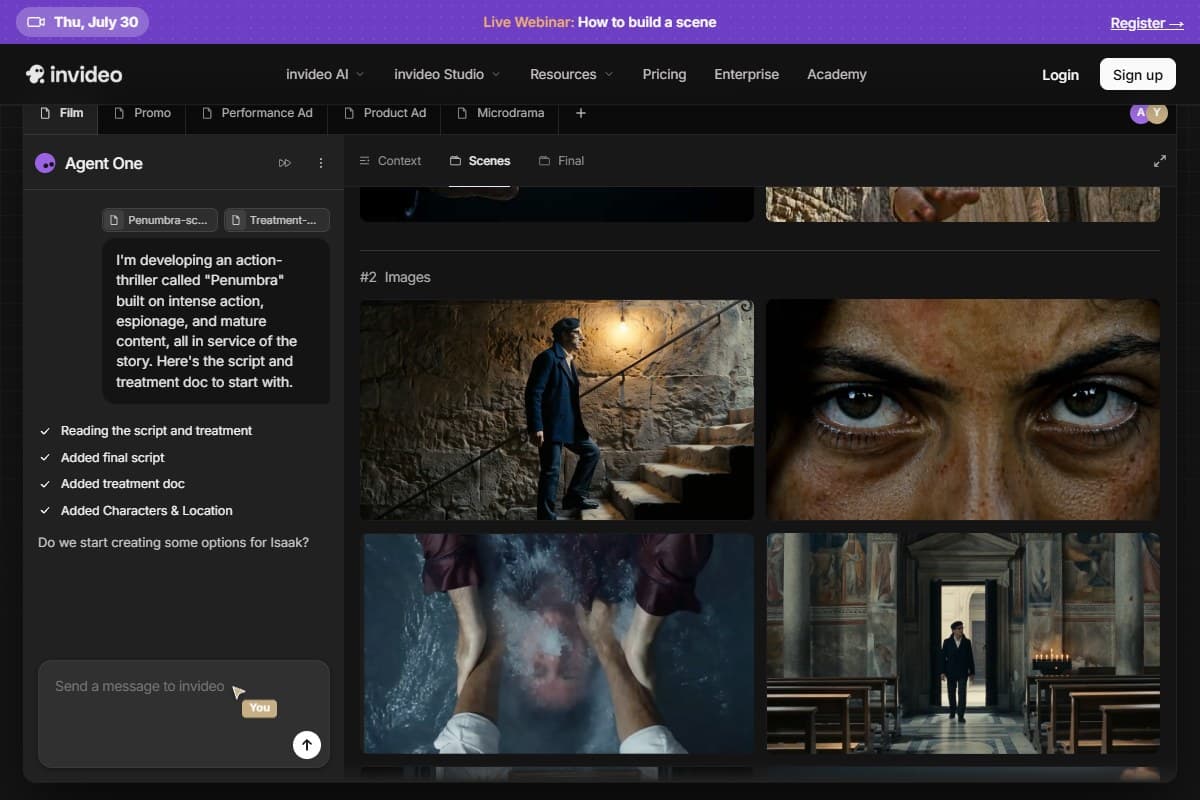Open the Enterprise page
Viewport: 1200px width, 800px height.
tap(746, 74)
